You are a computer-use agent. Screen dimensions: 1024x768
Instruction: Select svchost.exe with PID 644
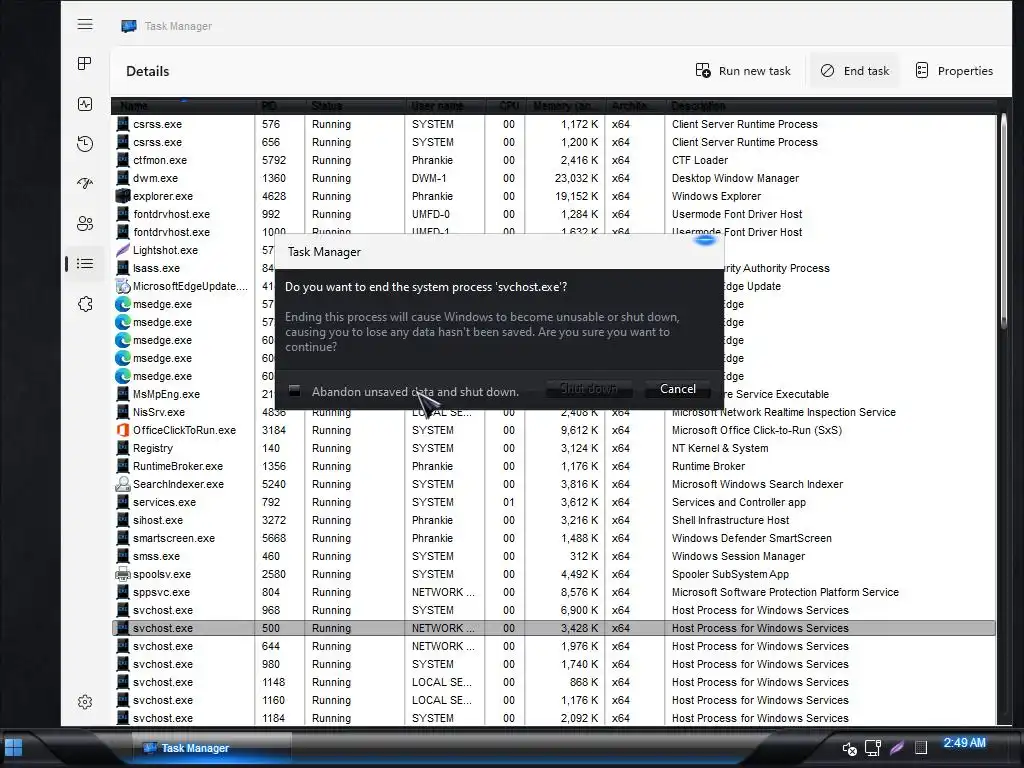point(554,647)
